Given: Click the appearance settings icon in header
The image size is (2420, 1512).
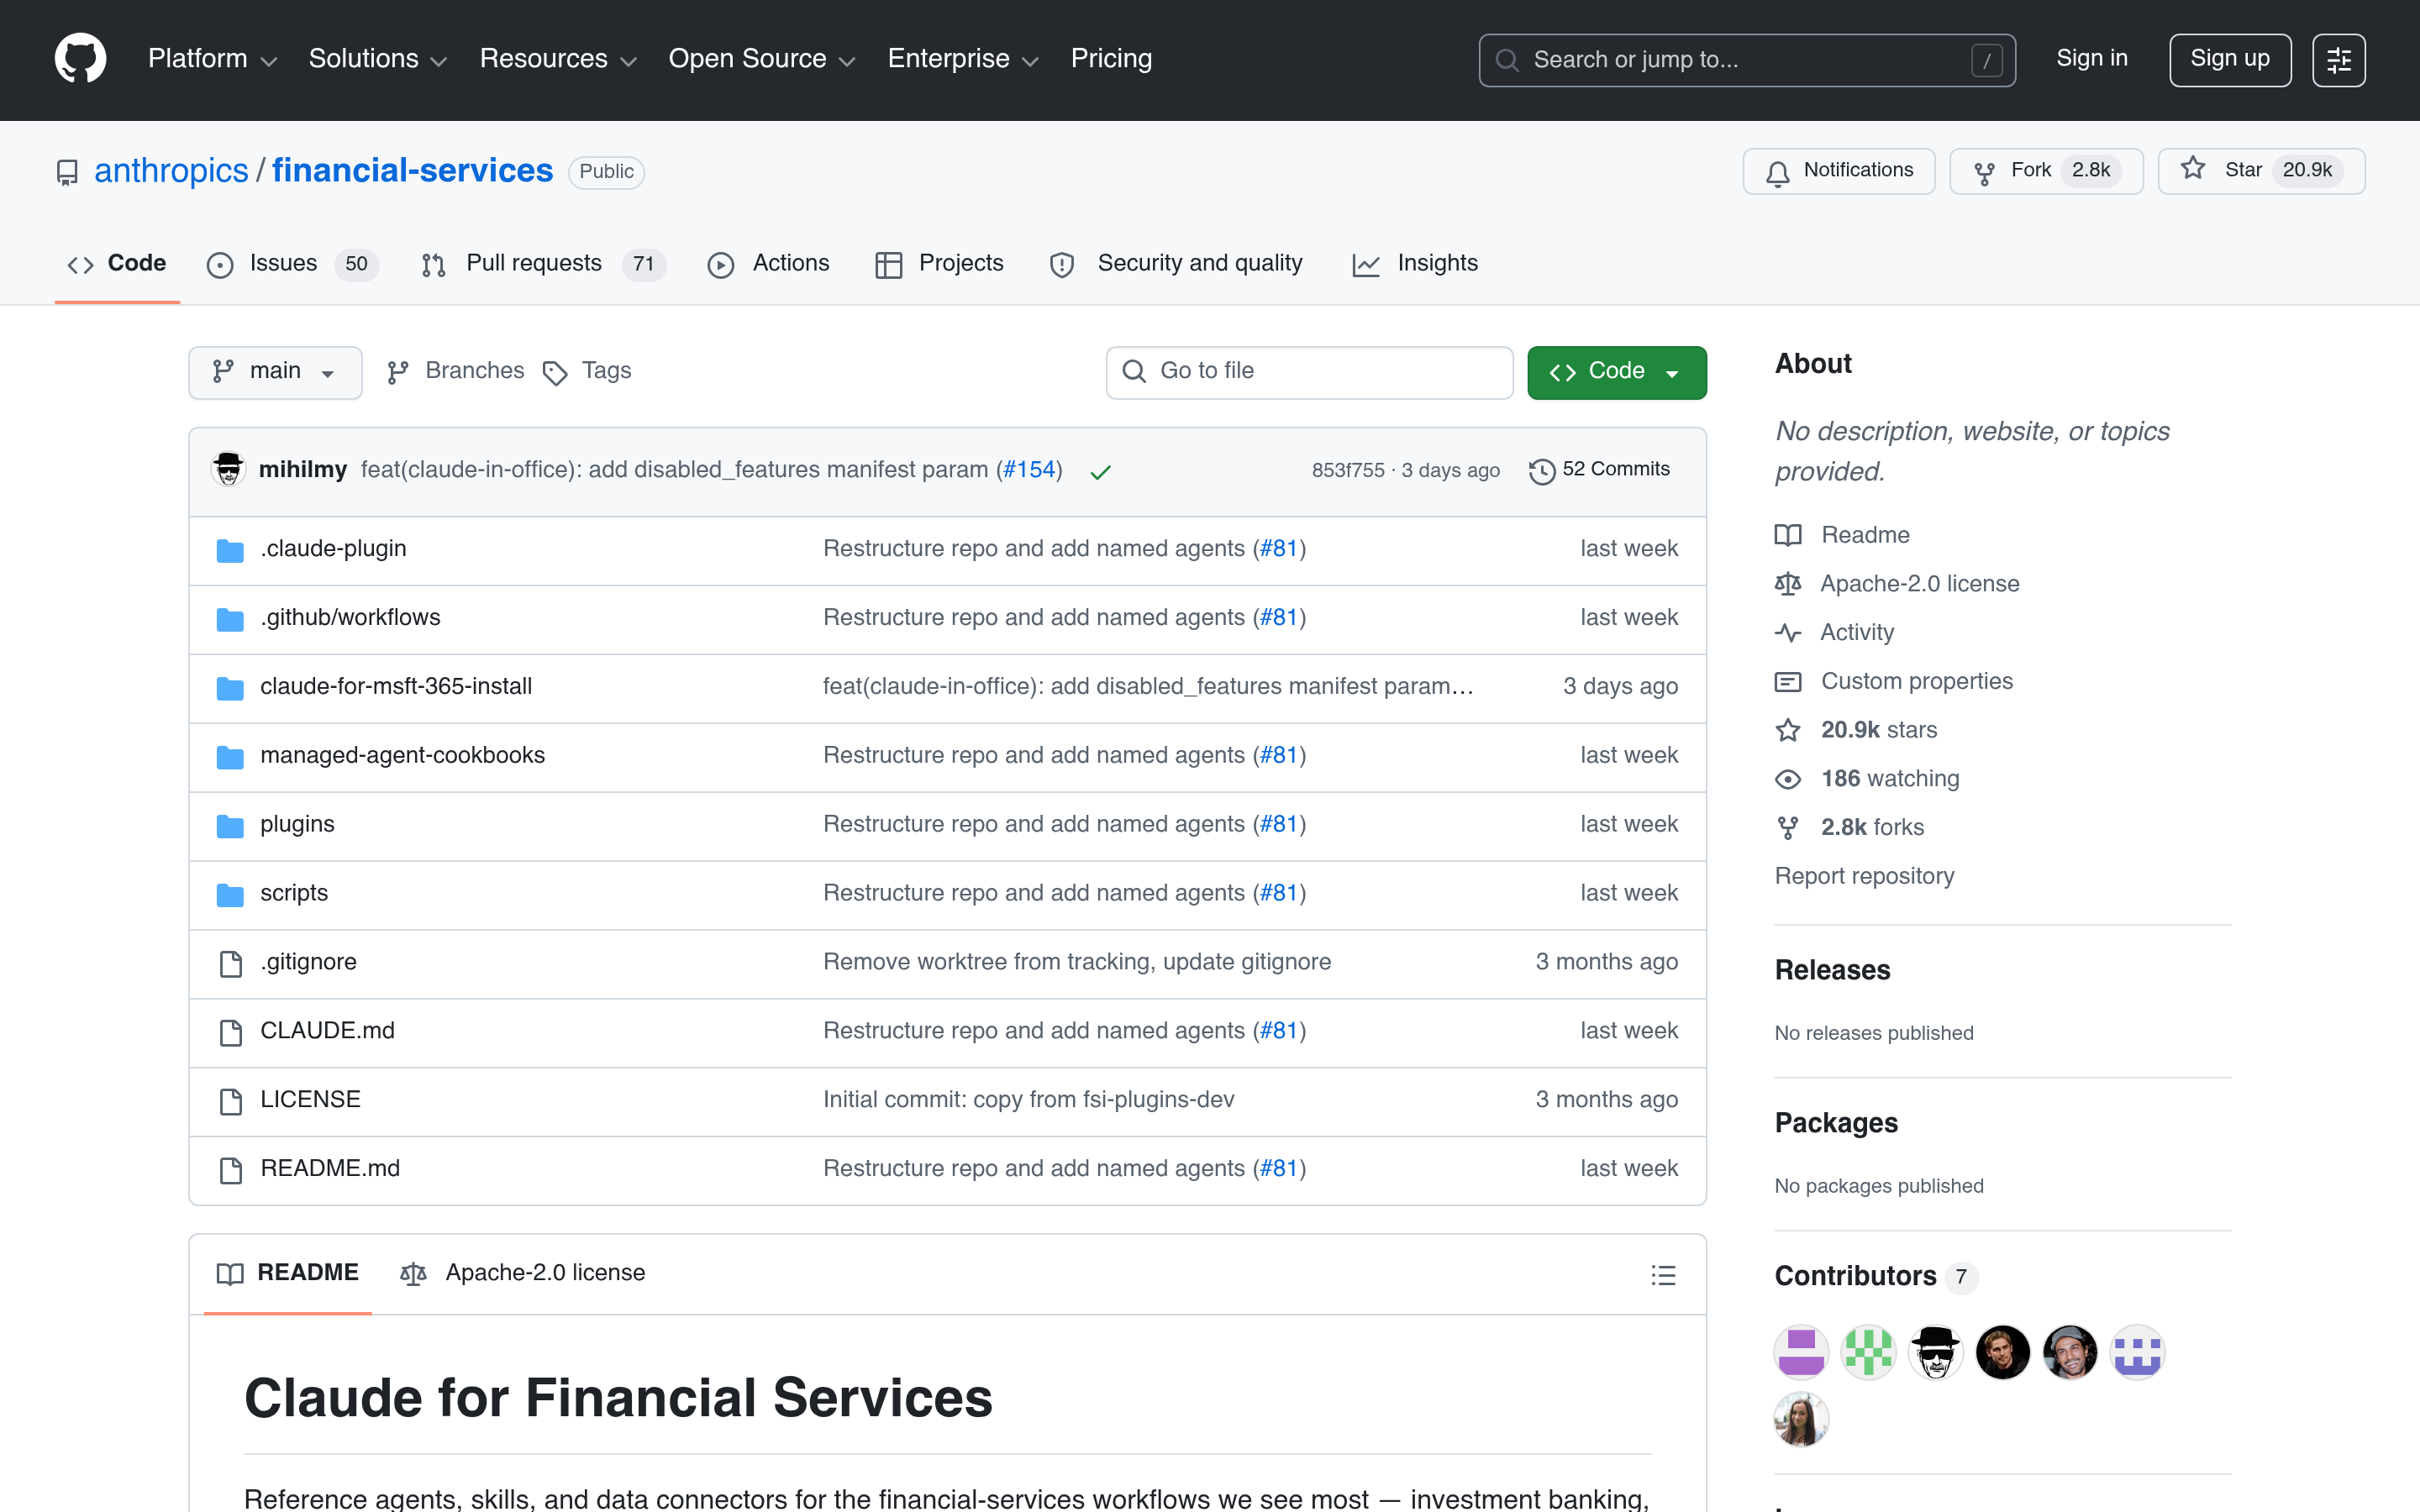Looking at the screenshot, I should [x=2338, y=60].
